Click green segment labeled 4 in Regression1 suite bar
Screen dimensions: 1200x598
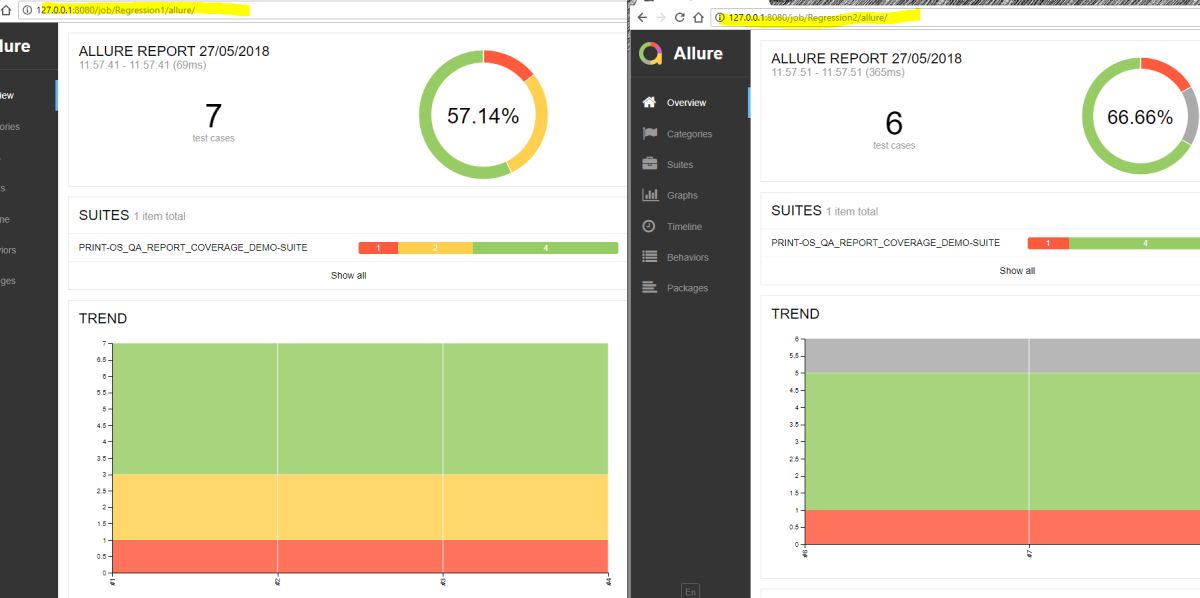(x=545, y=247)
